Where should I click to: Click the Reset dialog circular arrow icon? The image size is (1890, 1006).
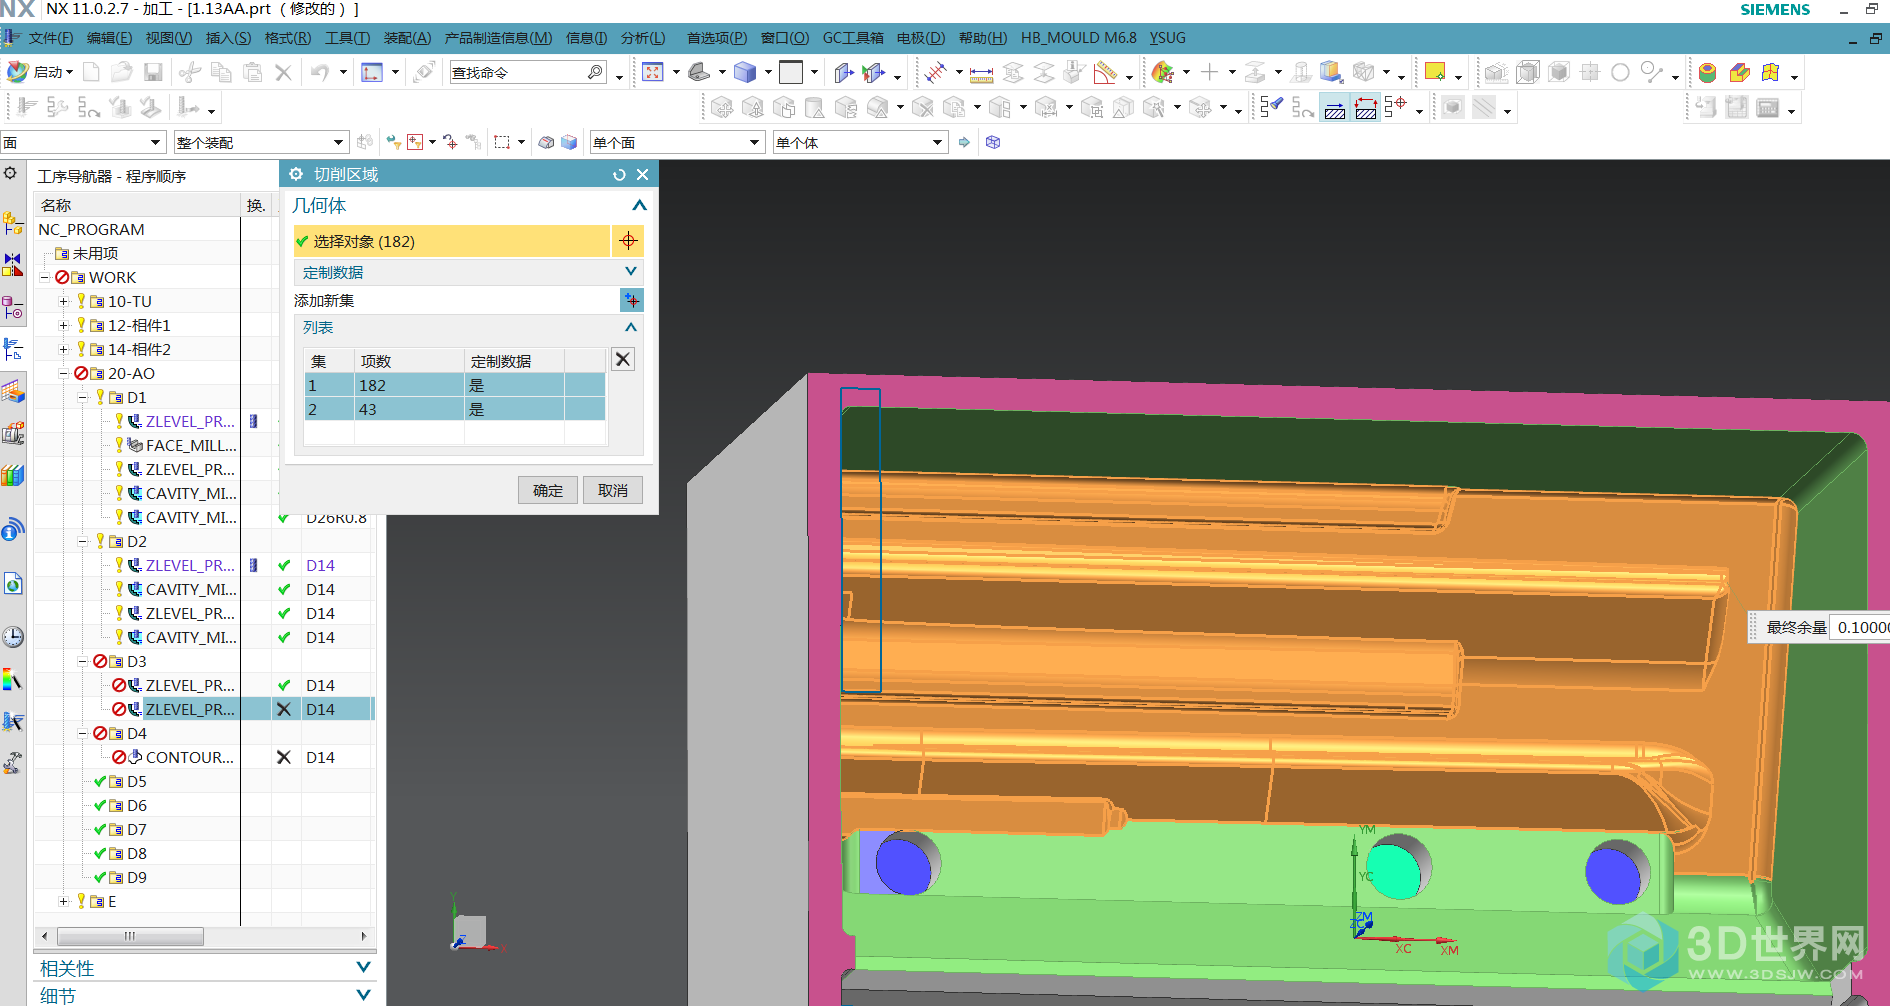click(x=619, y=174)
